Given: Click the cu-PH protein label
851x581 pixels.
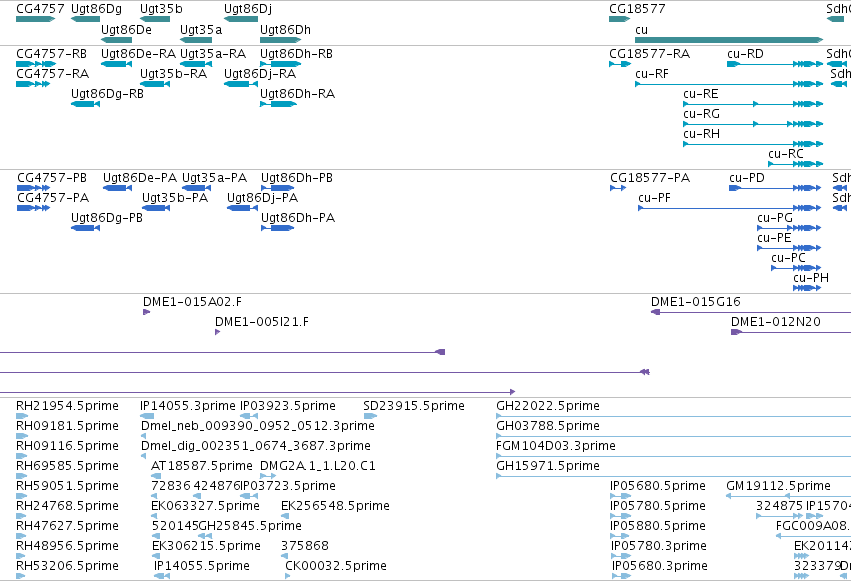Looking at the screenshot, I should (x=811, y=278).
